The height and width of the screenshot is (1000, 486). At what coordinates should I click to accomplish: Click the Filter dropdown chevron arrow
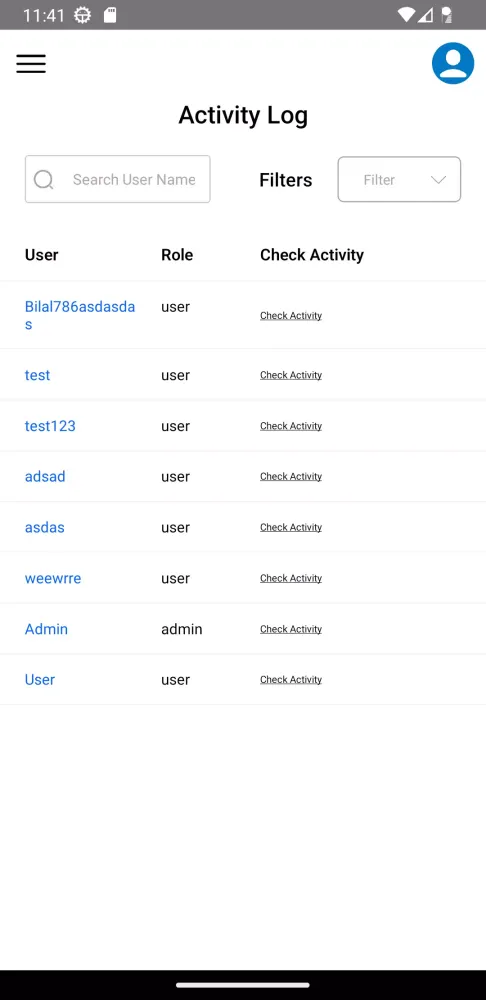click(438, 180)
